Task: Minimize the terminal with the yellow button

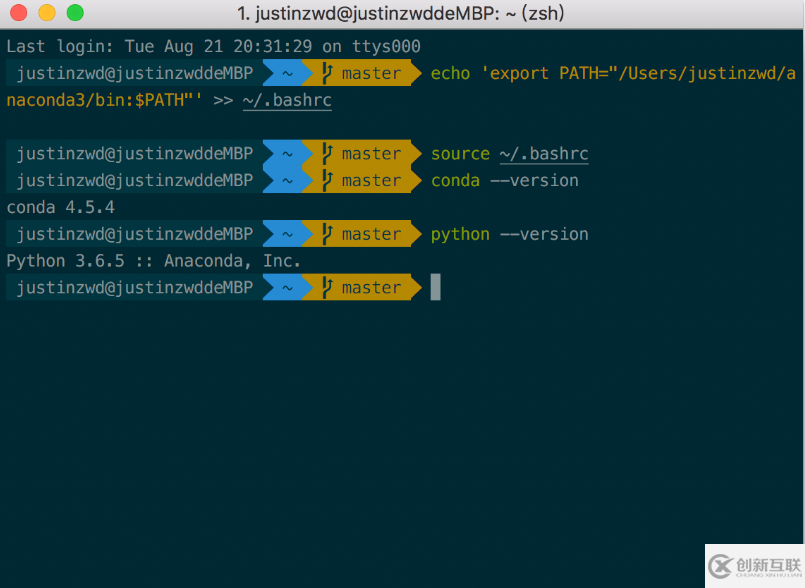Action: point(46,14)
